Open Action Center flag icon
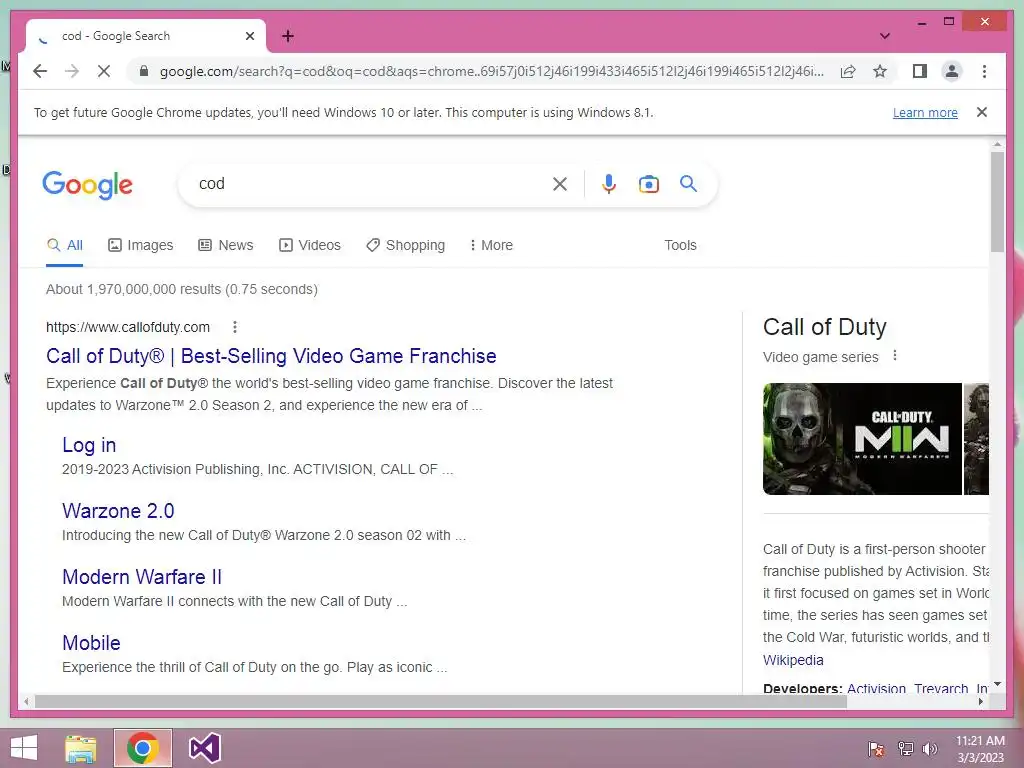The width and height of the screenshot is (1024, 768). pos(876,749)
